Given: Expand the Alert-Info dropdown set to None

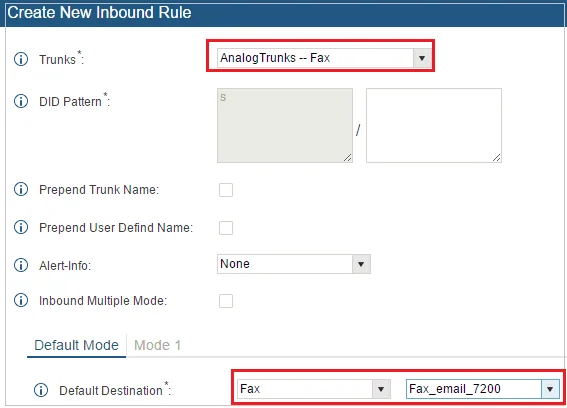Looking at the screenshot, I should click(x=294, y=264).
